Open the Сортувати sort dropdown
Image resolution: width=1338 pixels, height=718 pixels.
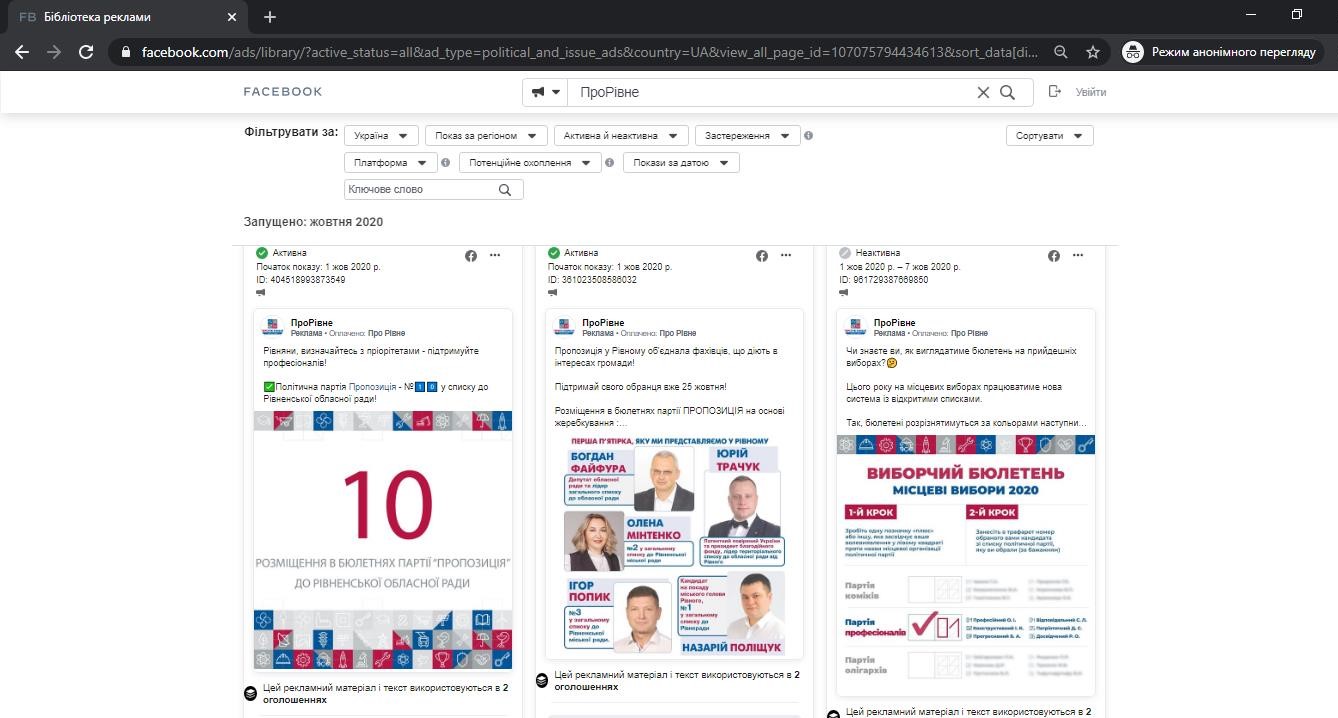(x=1049, y=136)
